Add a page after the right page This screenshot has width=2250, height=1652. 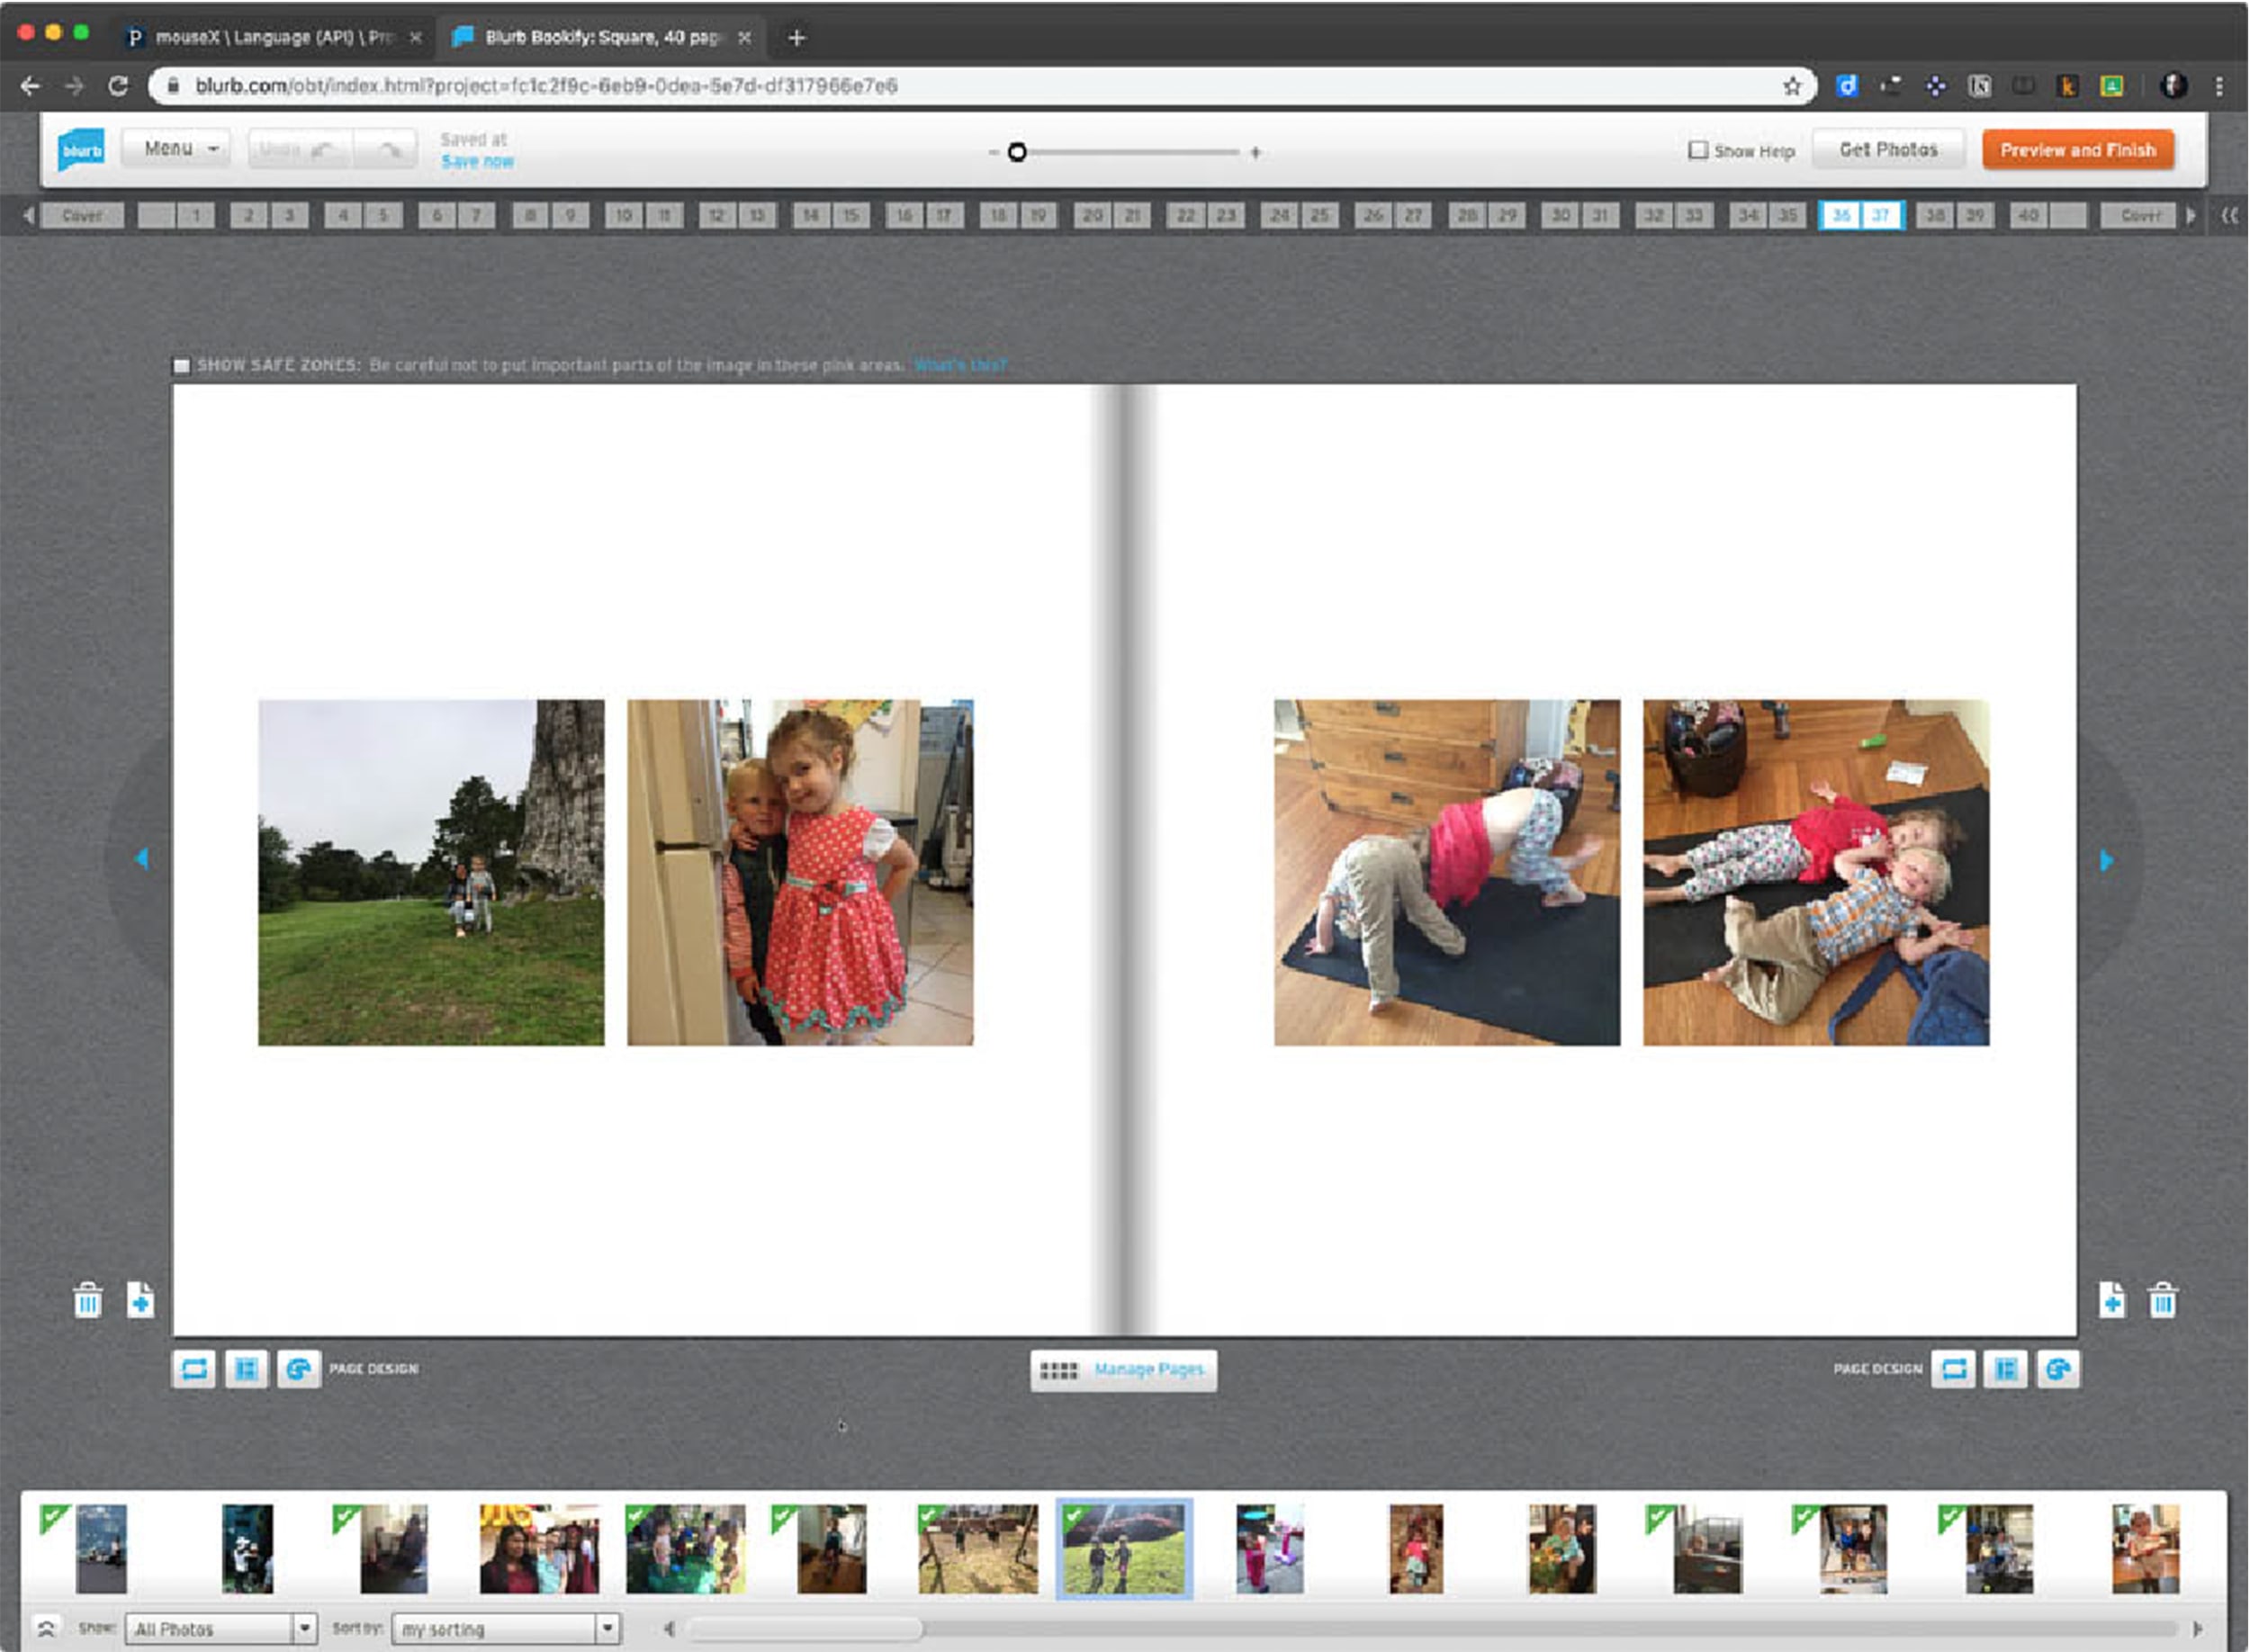click(x=2111, y=1300)
